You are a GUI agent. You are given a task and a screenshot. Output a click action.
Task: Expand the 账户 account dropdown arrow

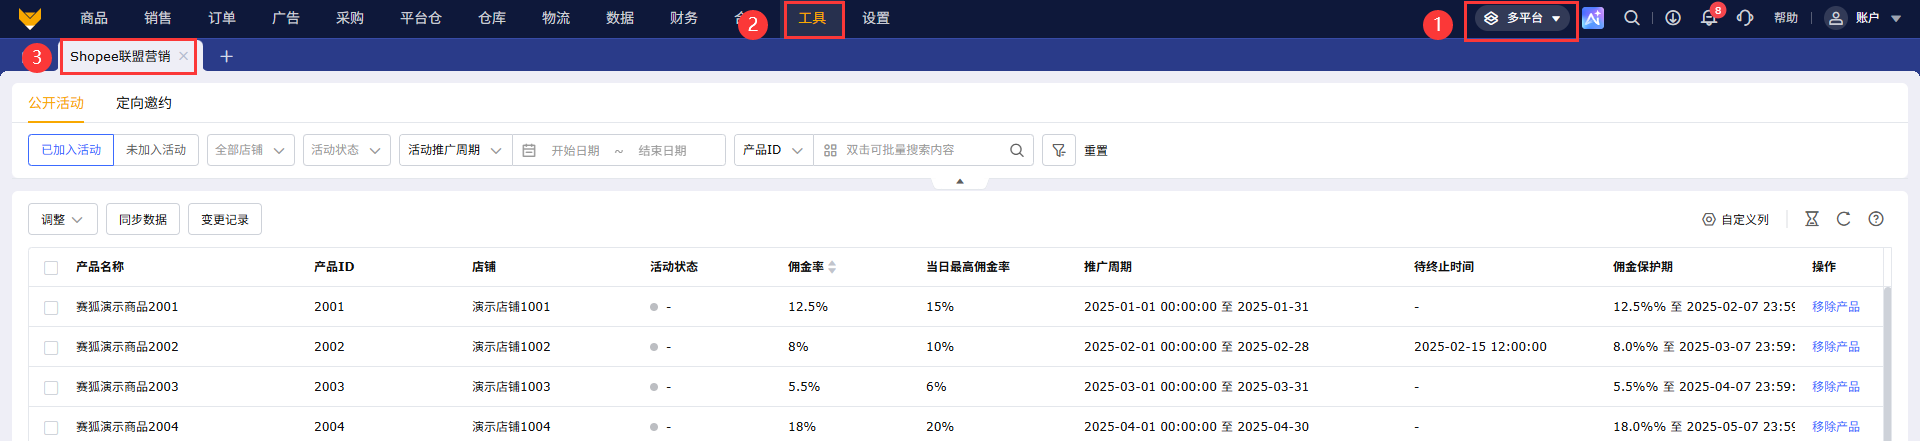1896,18
